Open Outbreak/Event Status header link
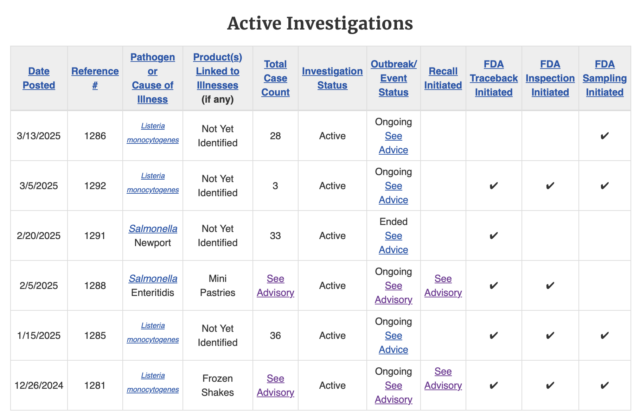This screenshot has height=419, width=640. (x=393, y=78)
